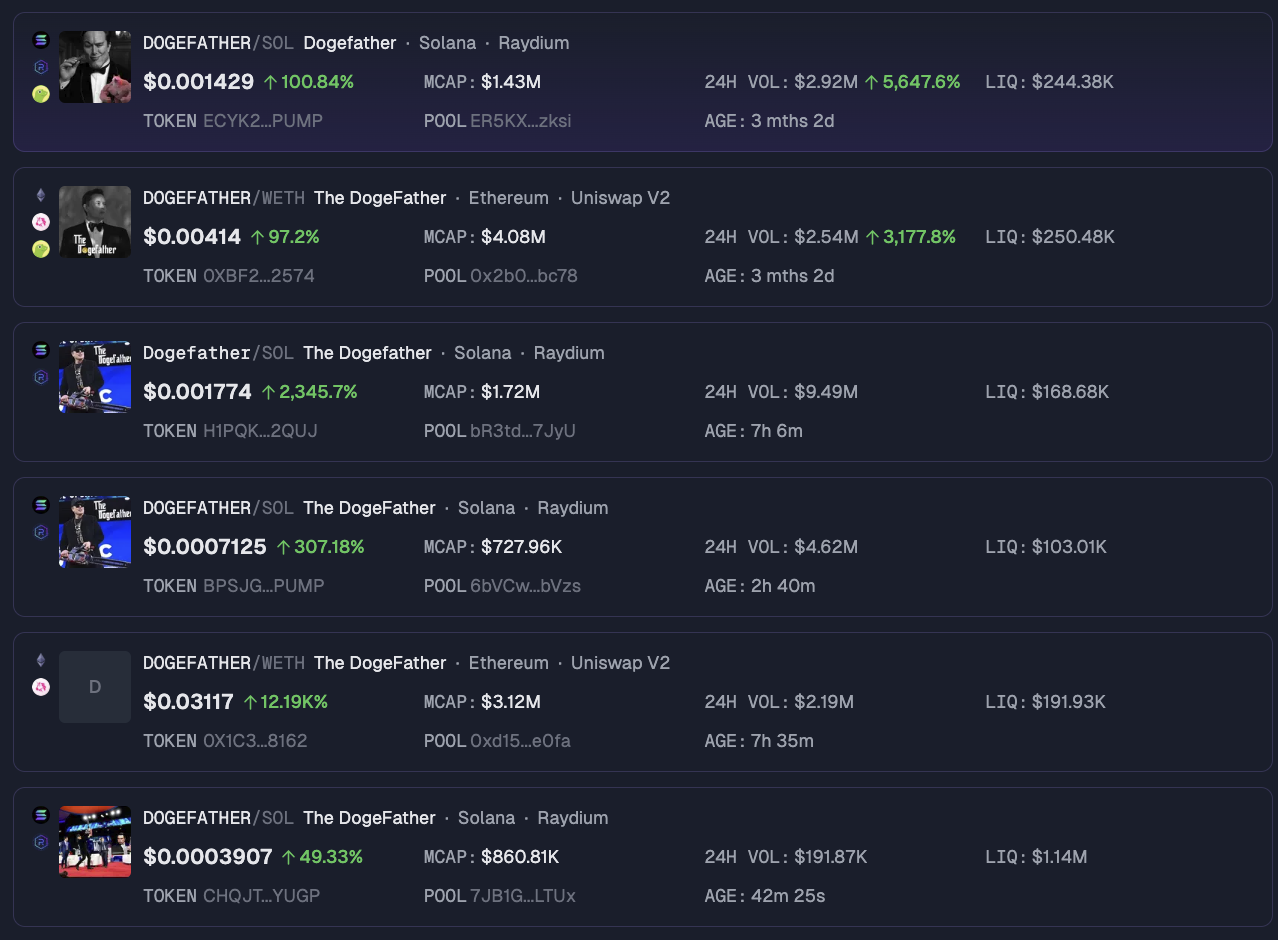
Task: Open the token thumbnail on the $0.001774 card
Action: point(95,377)
